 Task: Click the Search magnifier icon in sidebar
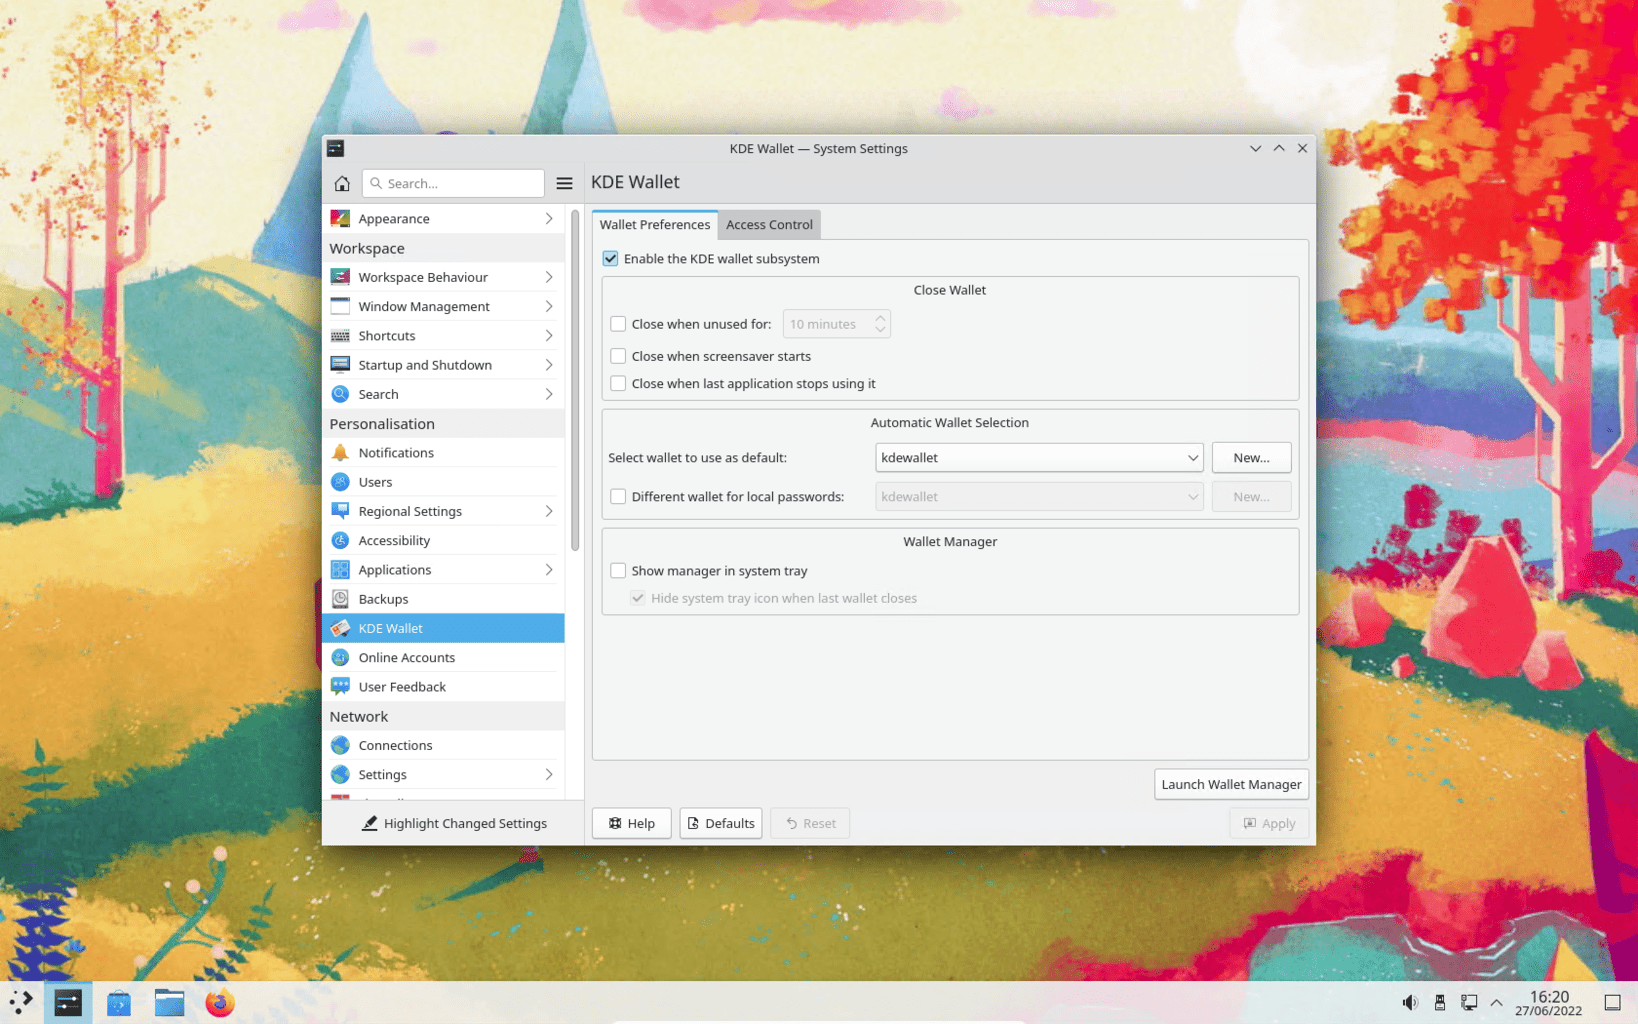click(340, 394)
